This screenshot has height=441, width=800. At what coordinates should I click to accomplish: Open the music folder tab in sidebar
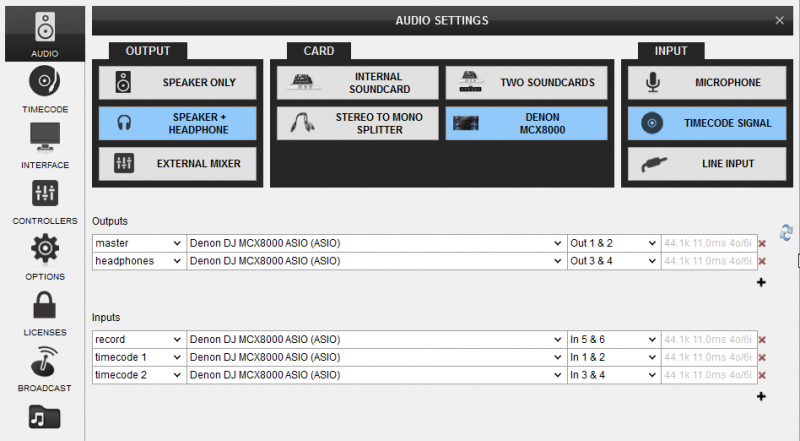point(44,416)
